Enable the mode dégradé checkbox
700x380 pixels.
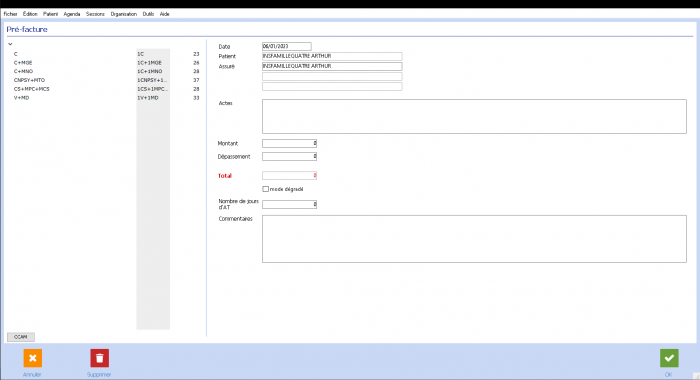pos(266,189)
